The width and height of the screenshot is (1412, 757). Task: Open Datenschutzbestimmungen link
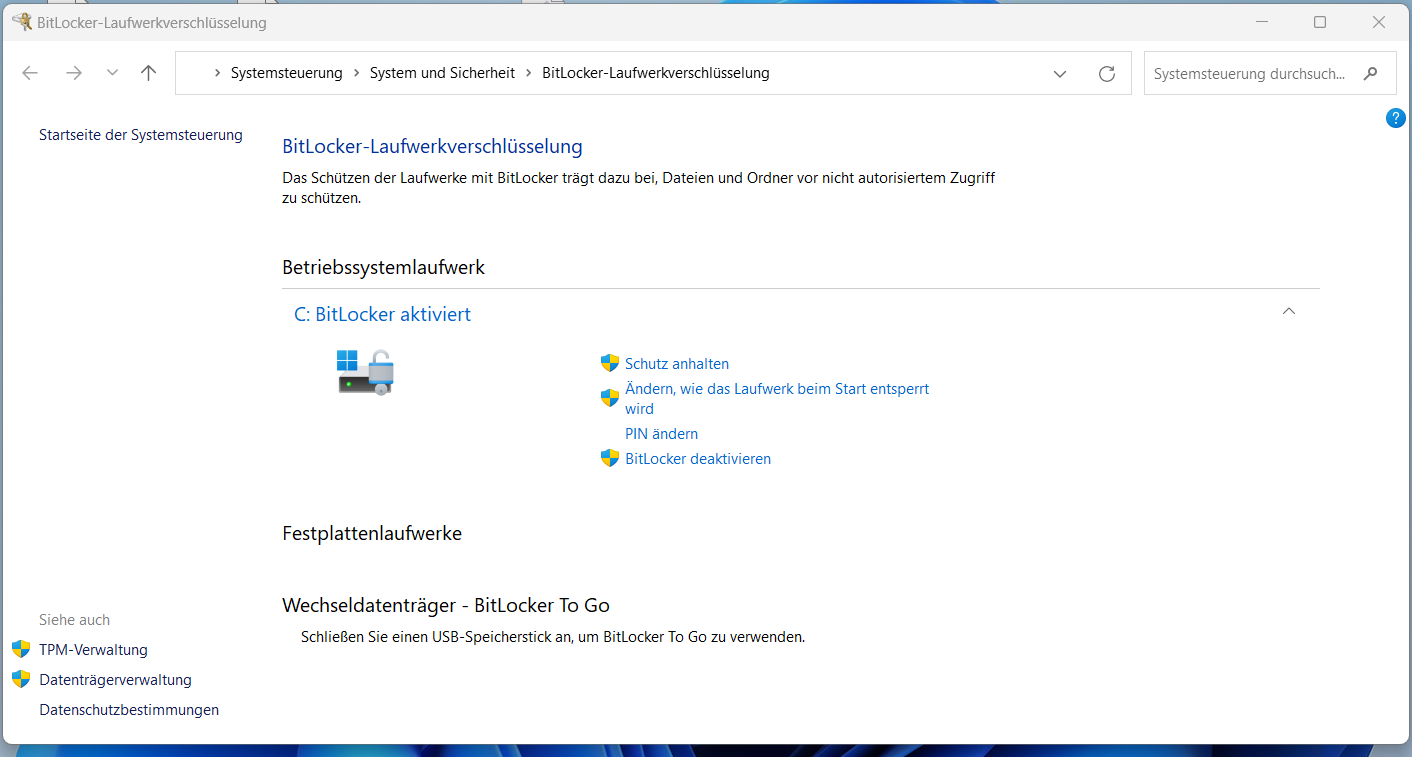coord(129,710)
